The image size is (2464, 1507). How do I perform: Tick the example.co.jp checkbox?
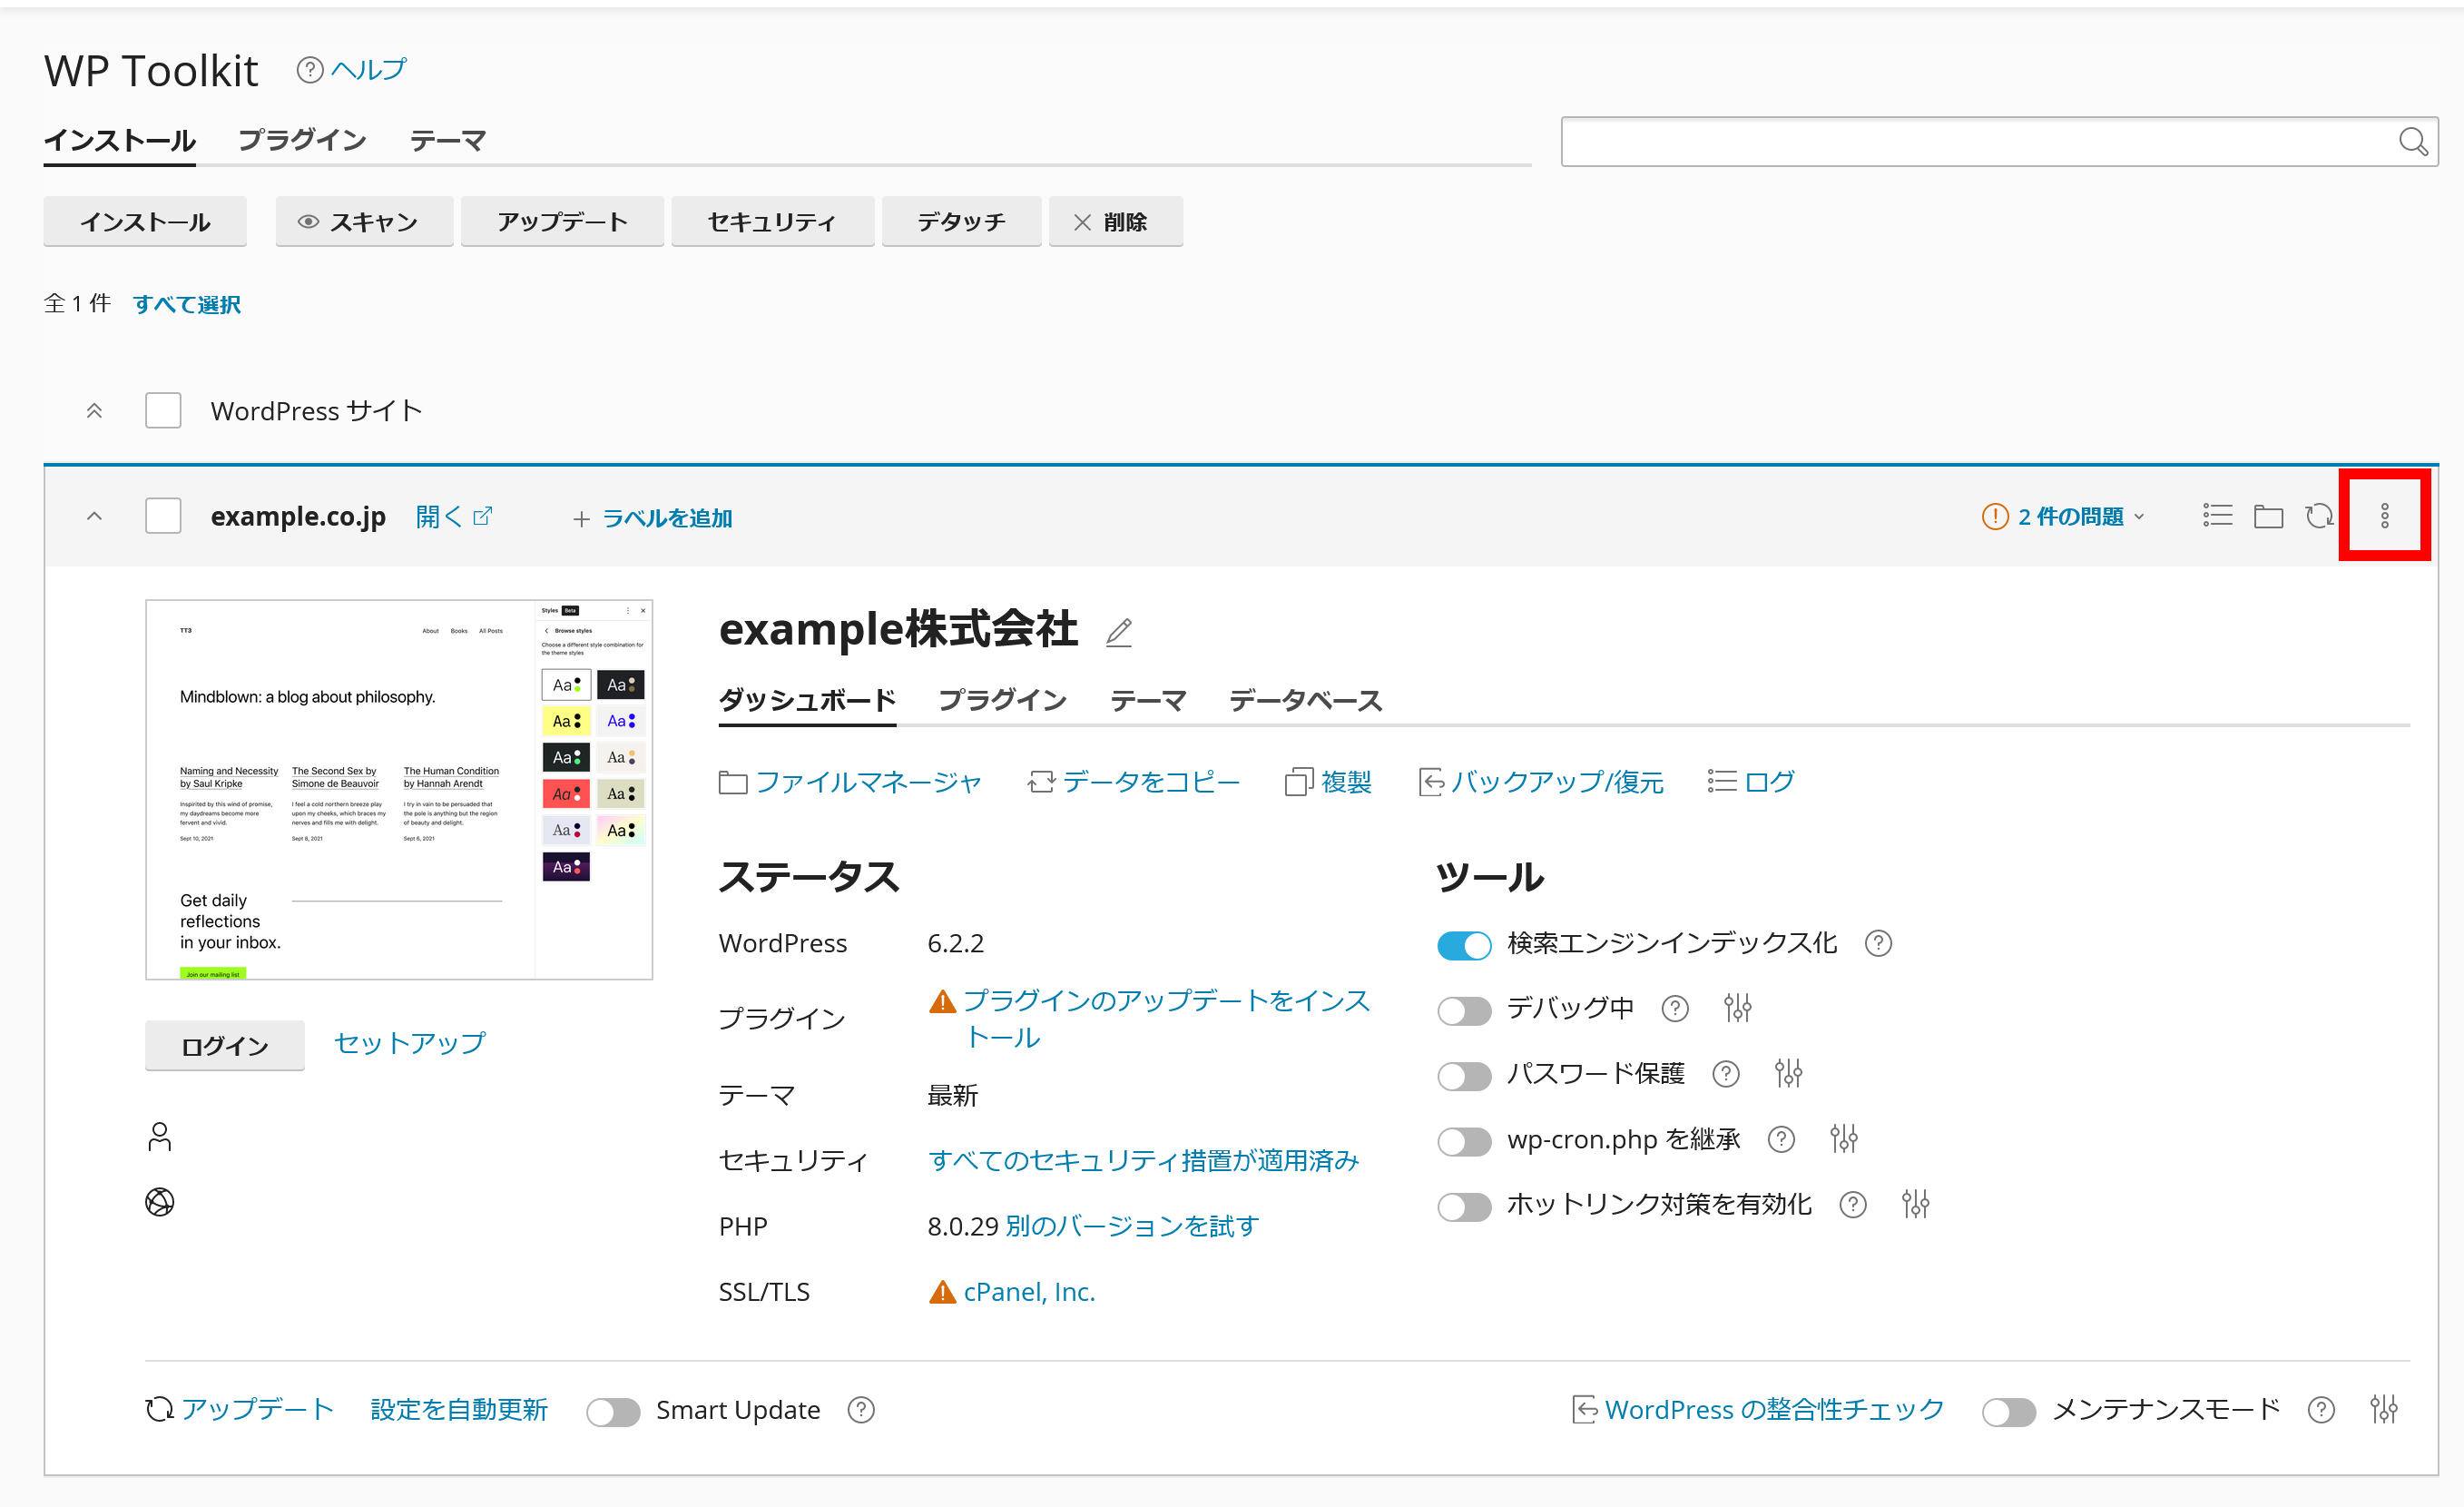click(x=163, y=516)
